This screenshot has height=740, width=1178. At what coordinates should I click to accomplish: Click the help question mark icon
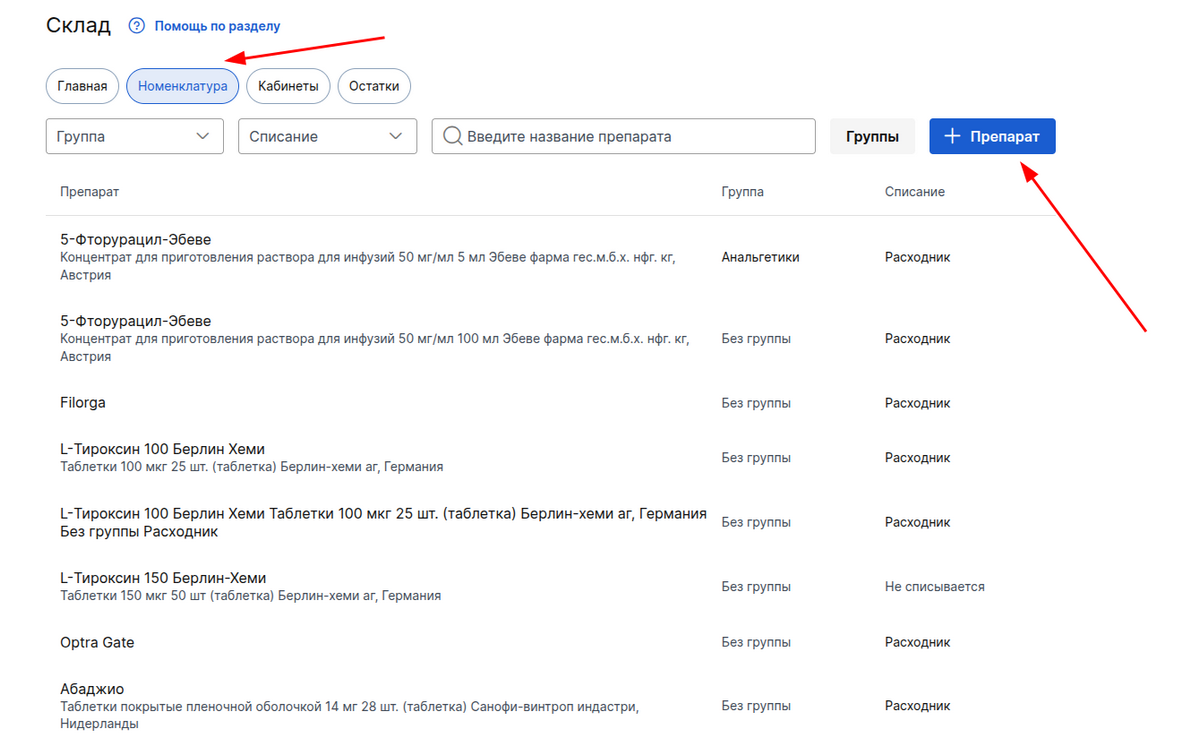point(136,26)
